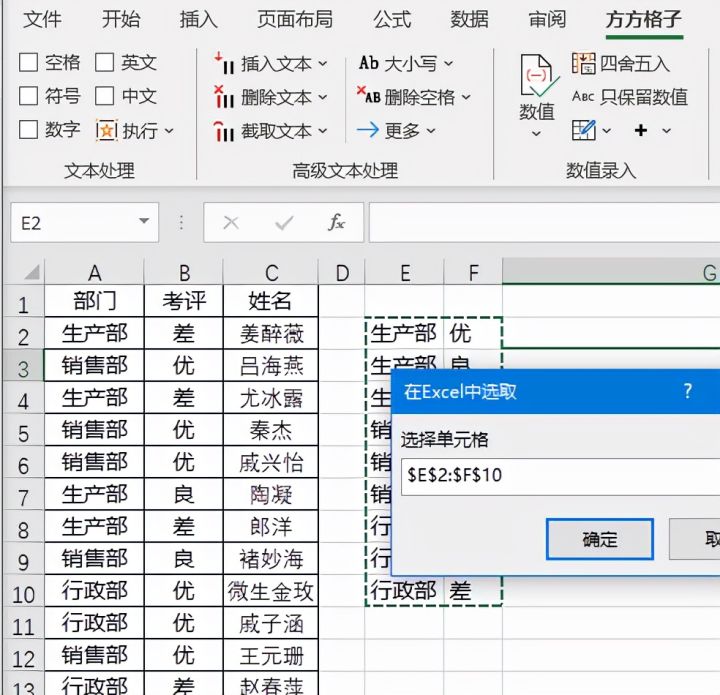
Task: Click the 插入文本 icon
Action: pyautogui.click(x=225, y=63)
